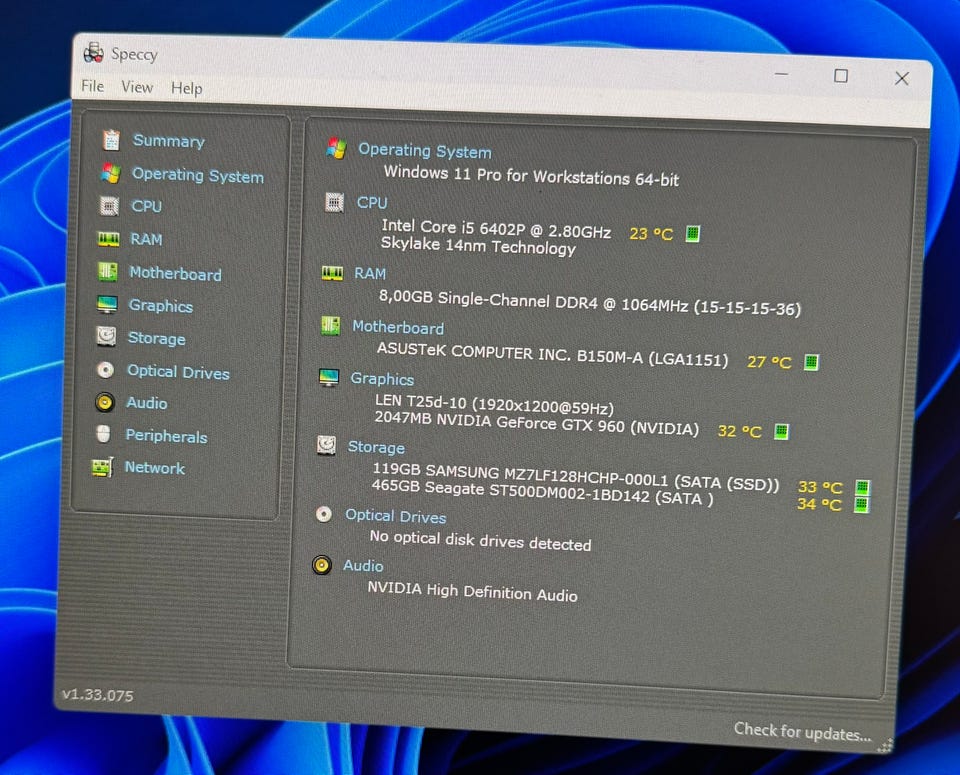
Task: Select the Peripherals mouse icon in sidebar
Action: 103,434
